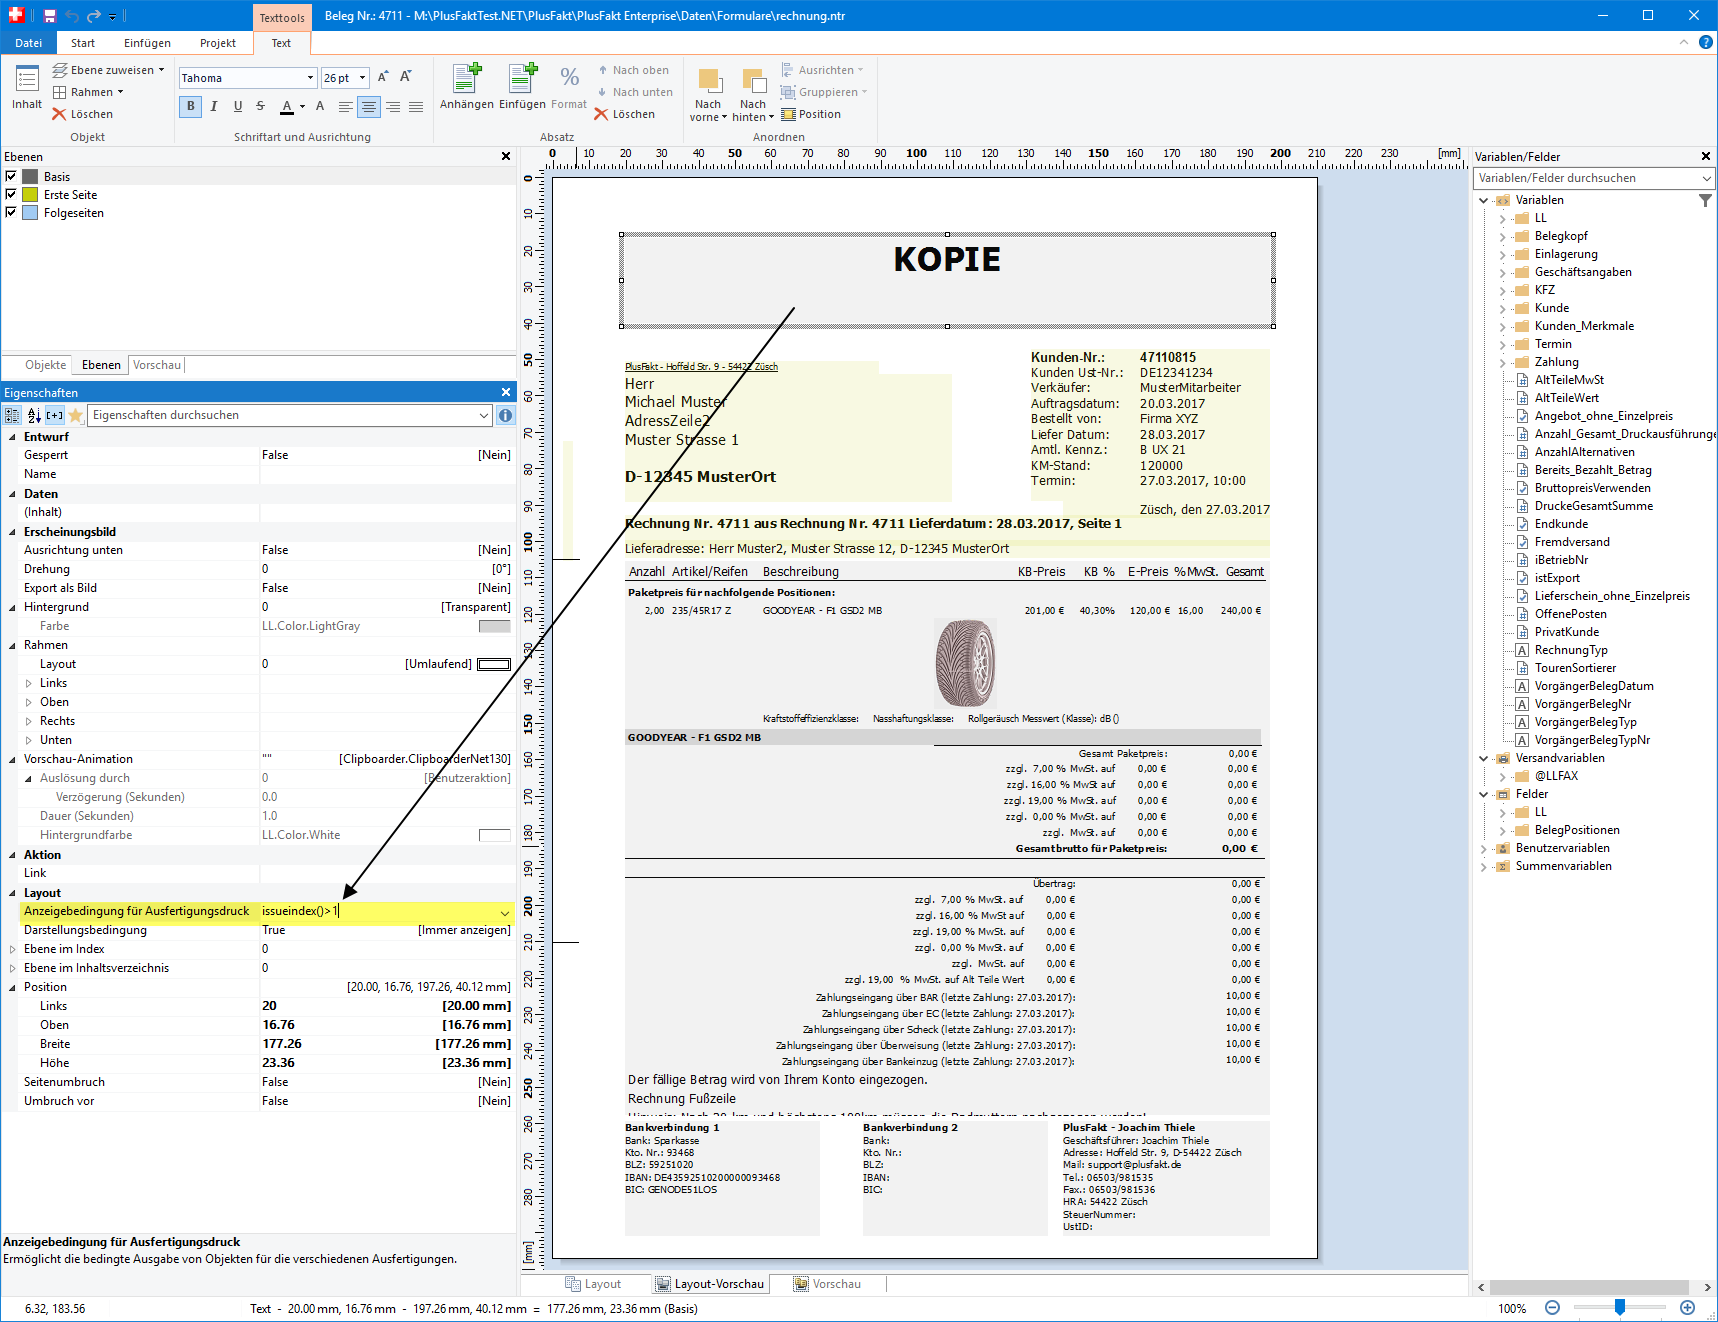Click Nach hinten to send backward

point(753,96)
